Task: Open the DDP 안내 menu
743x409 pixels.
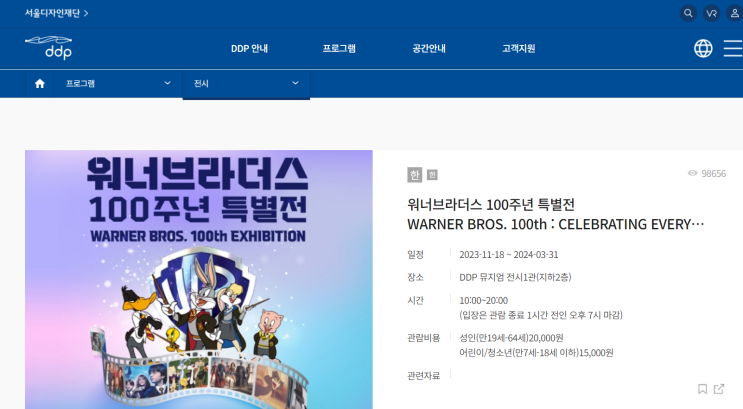Action: (249, 48)
